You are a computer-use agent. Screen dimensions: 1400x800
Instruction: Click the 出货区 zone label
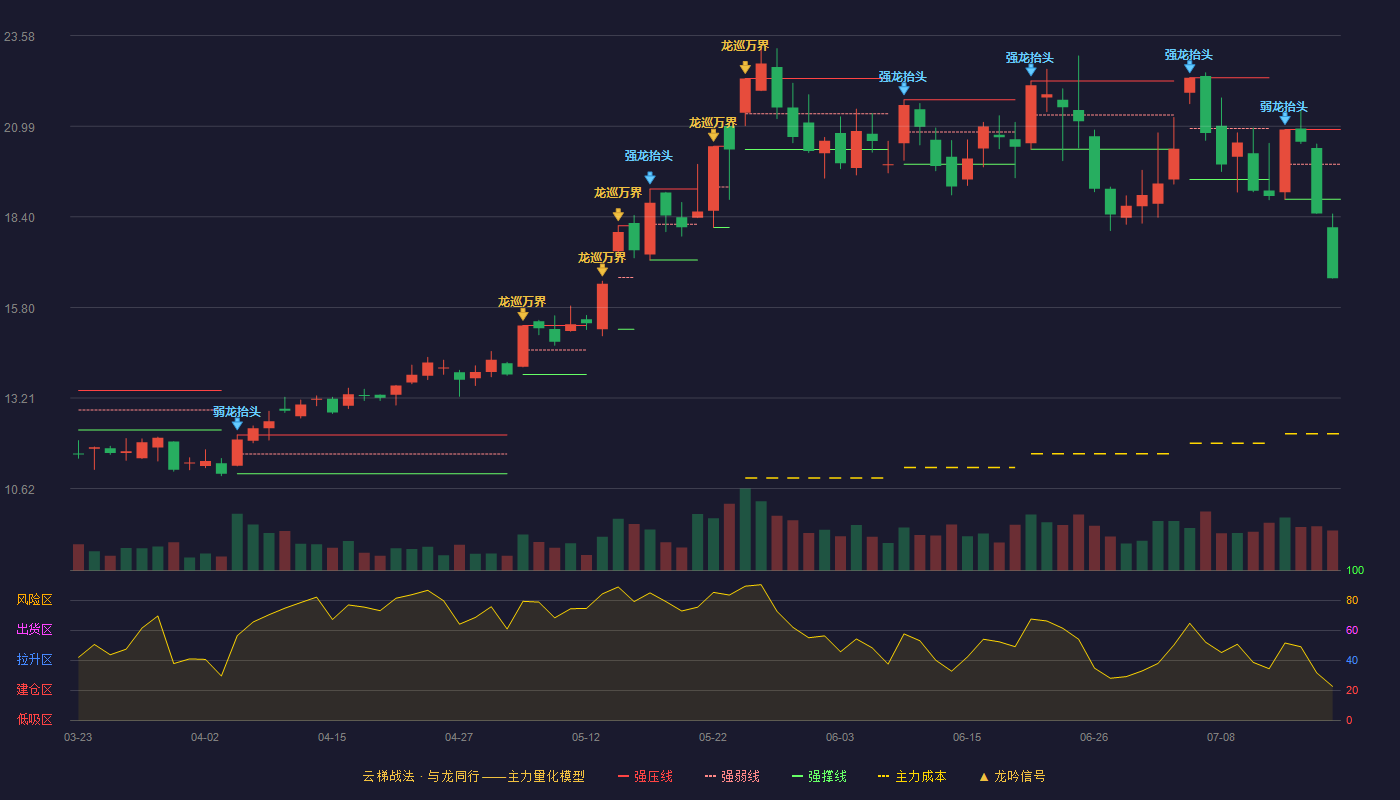[x=34, y=630]
